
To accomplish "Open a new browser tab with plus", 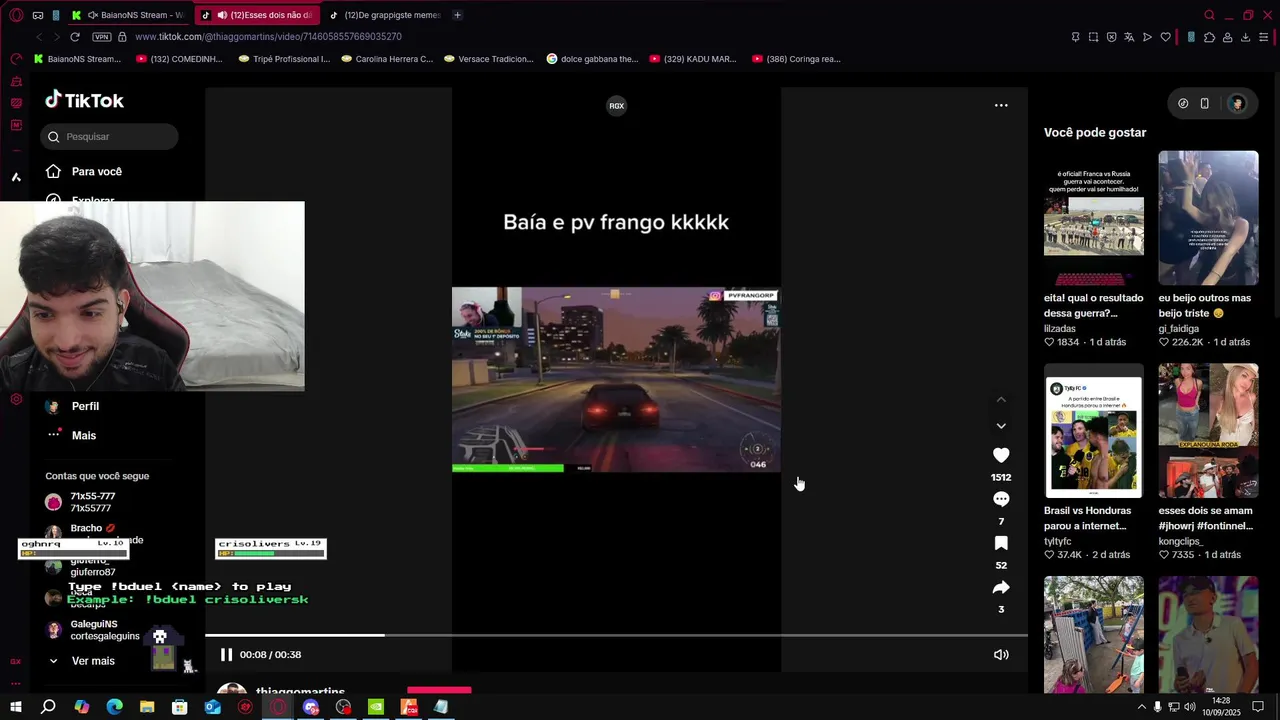I will click(457, 15).
